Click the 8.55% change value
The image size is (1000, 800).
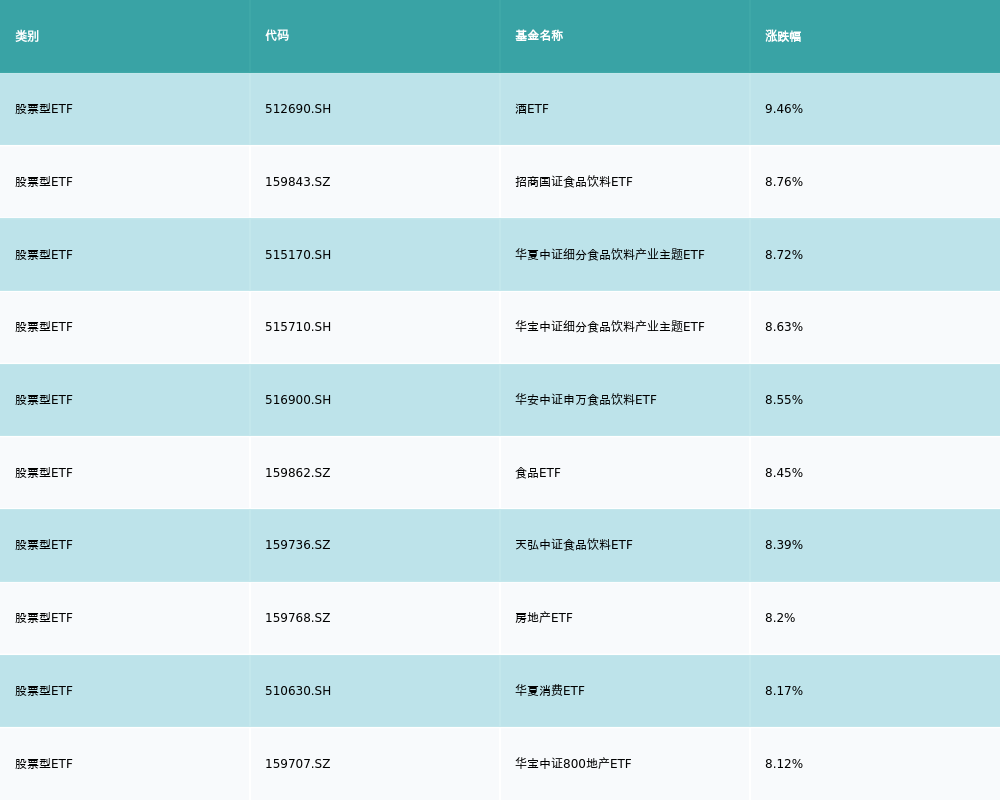click(x=784, y=400)
